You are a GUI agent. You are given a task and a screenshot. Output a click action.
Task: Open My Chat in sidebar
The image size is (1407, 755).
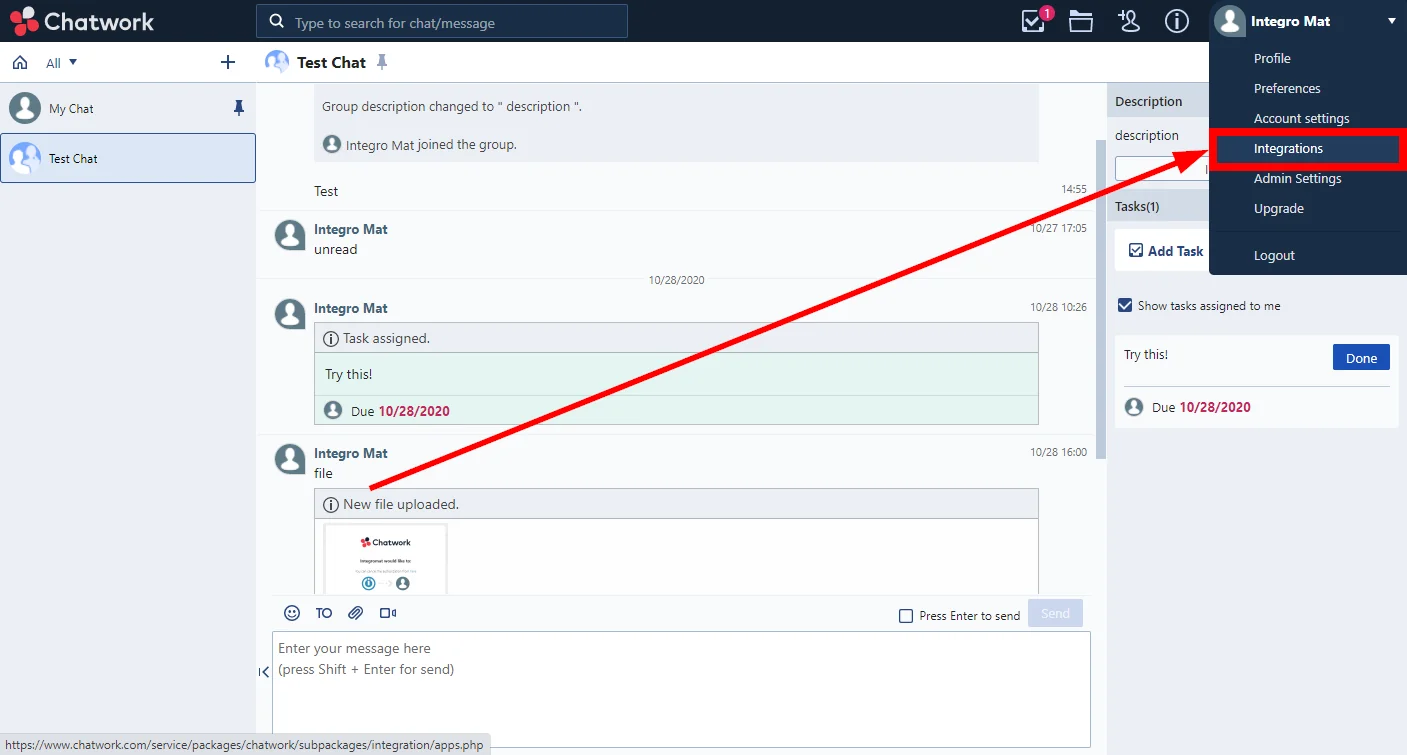point(128,108)
